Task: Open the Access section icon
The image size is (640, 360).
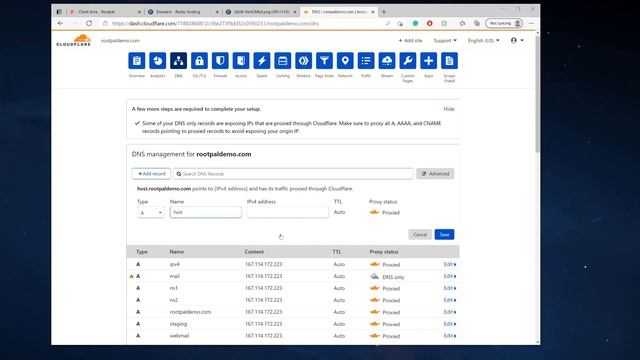Action: [x=241, y=61]
